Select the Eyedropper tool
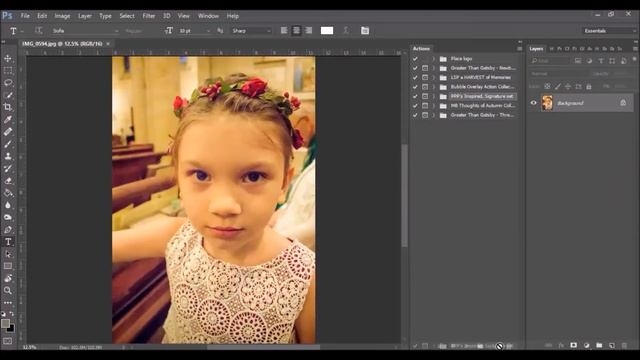This screenshot has height=360, width=640. click(x=8, y=119)
